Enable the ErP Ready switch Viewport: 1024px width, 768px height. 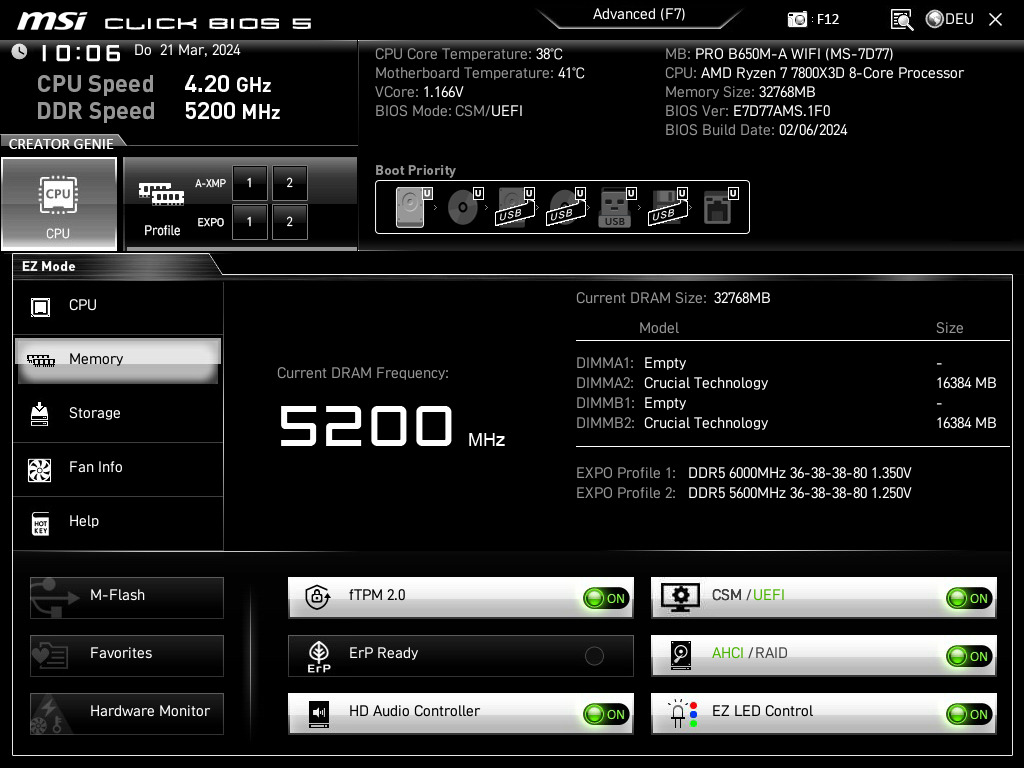click(x=594, y=656)
